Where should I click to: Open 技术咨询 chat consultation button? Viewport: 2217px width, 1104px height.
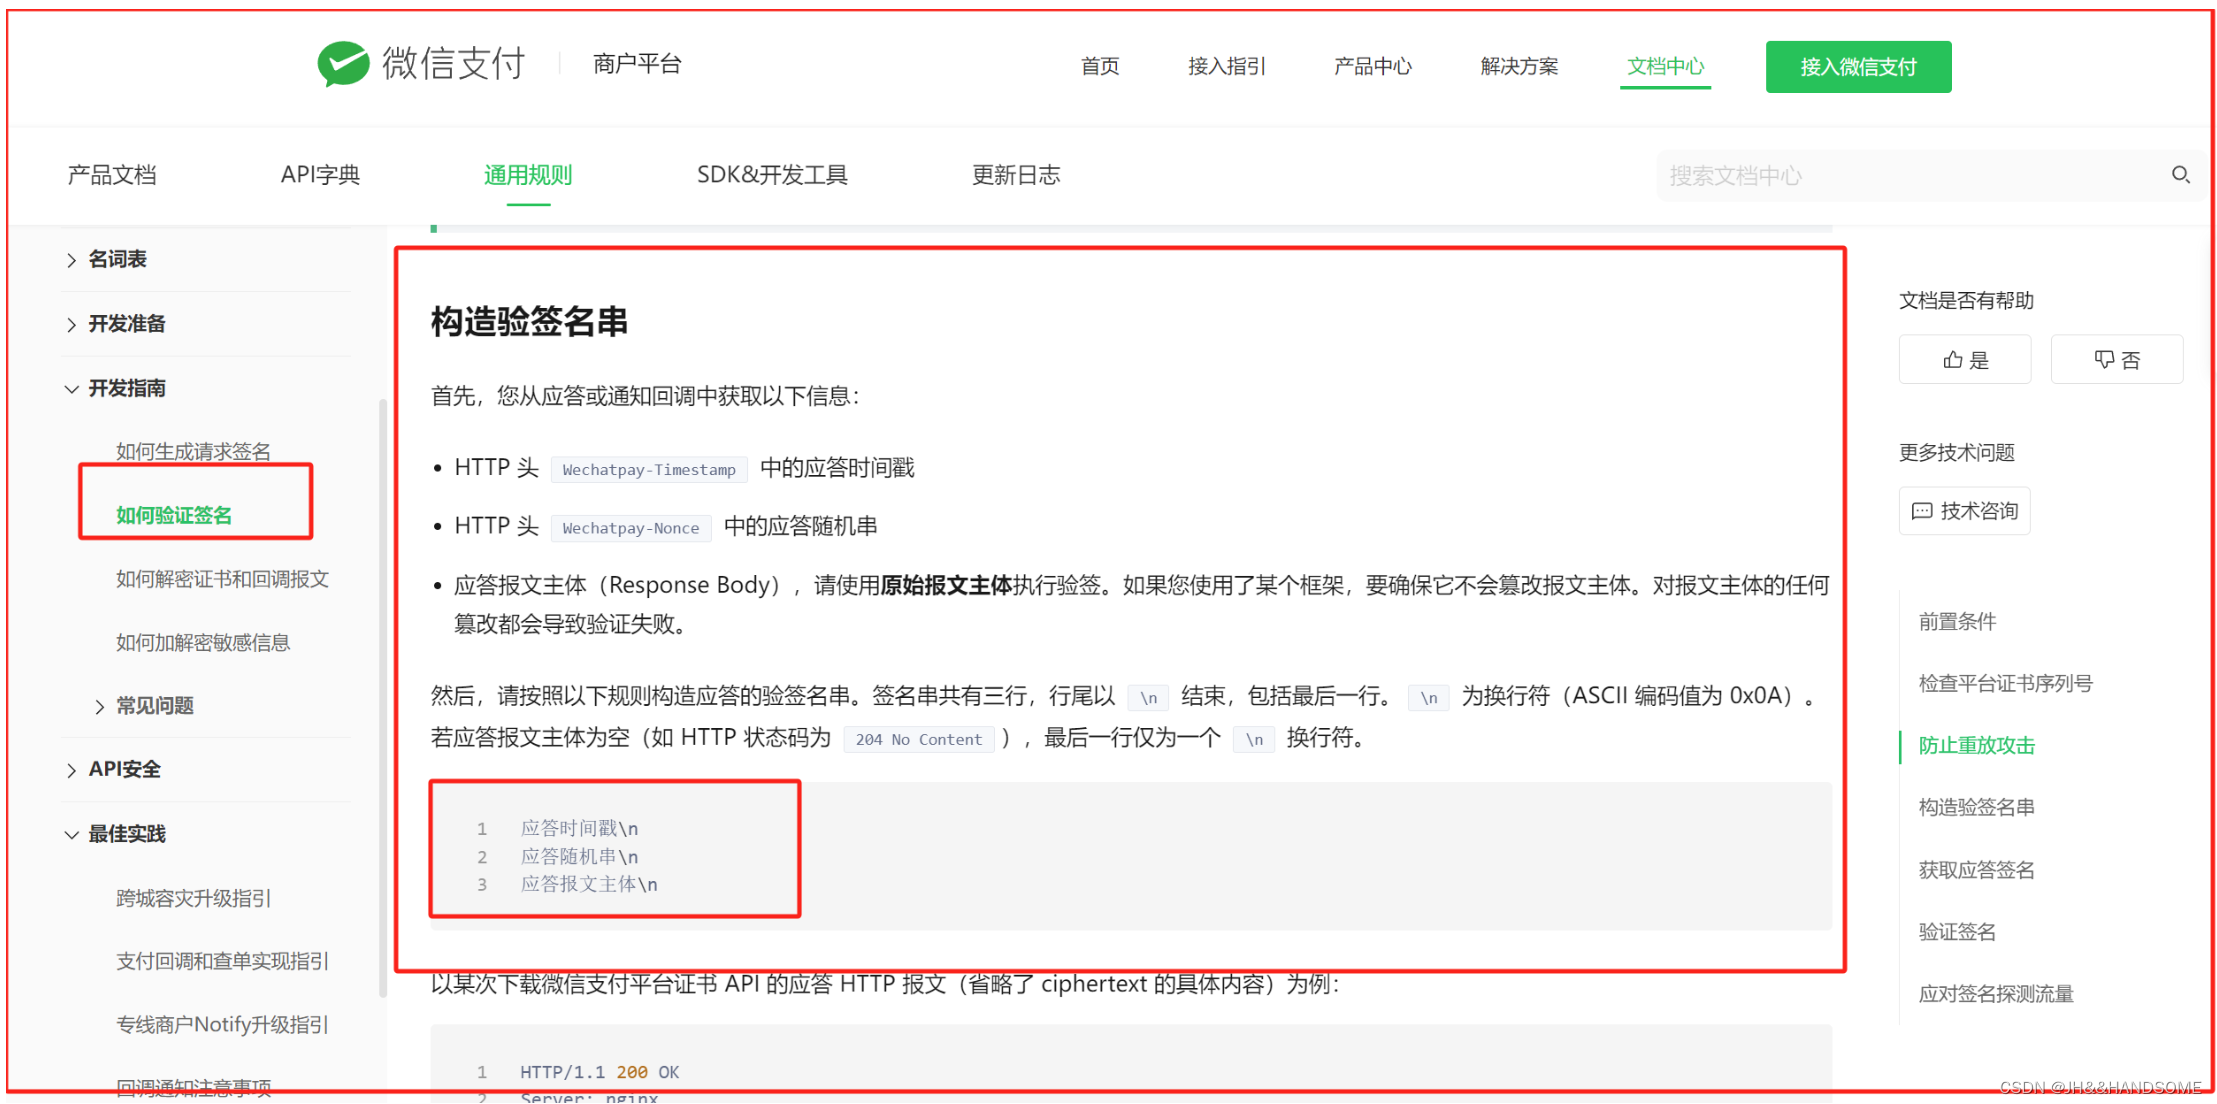tap(1964, 511)
